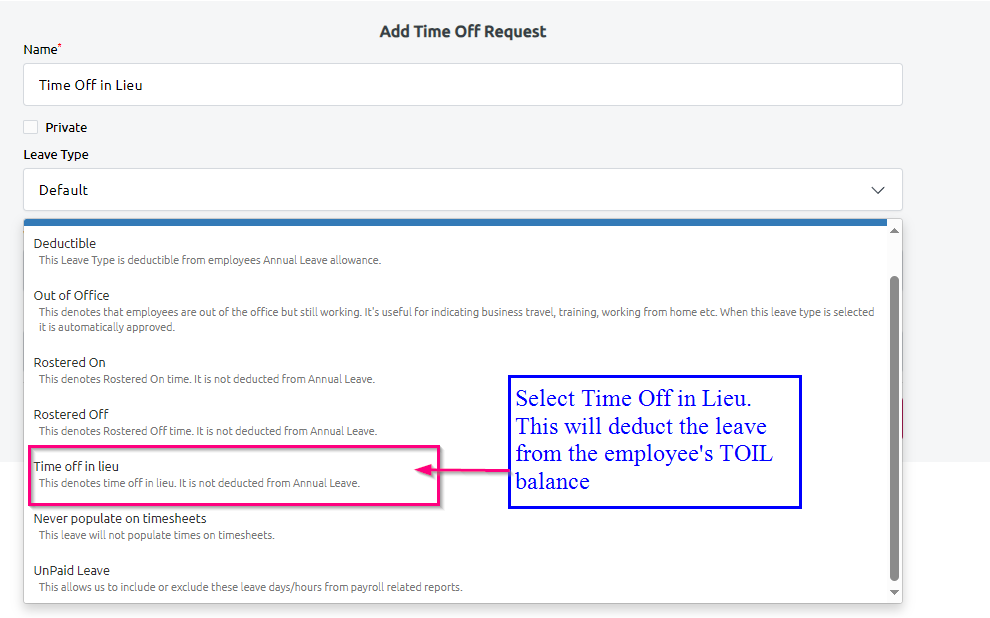990x618 pixels.
Task: Click the highlighted blue bar atop the list
Action: coord(455,221)
